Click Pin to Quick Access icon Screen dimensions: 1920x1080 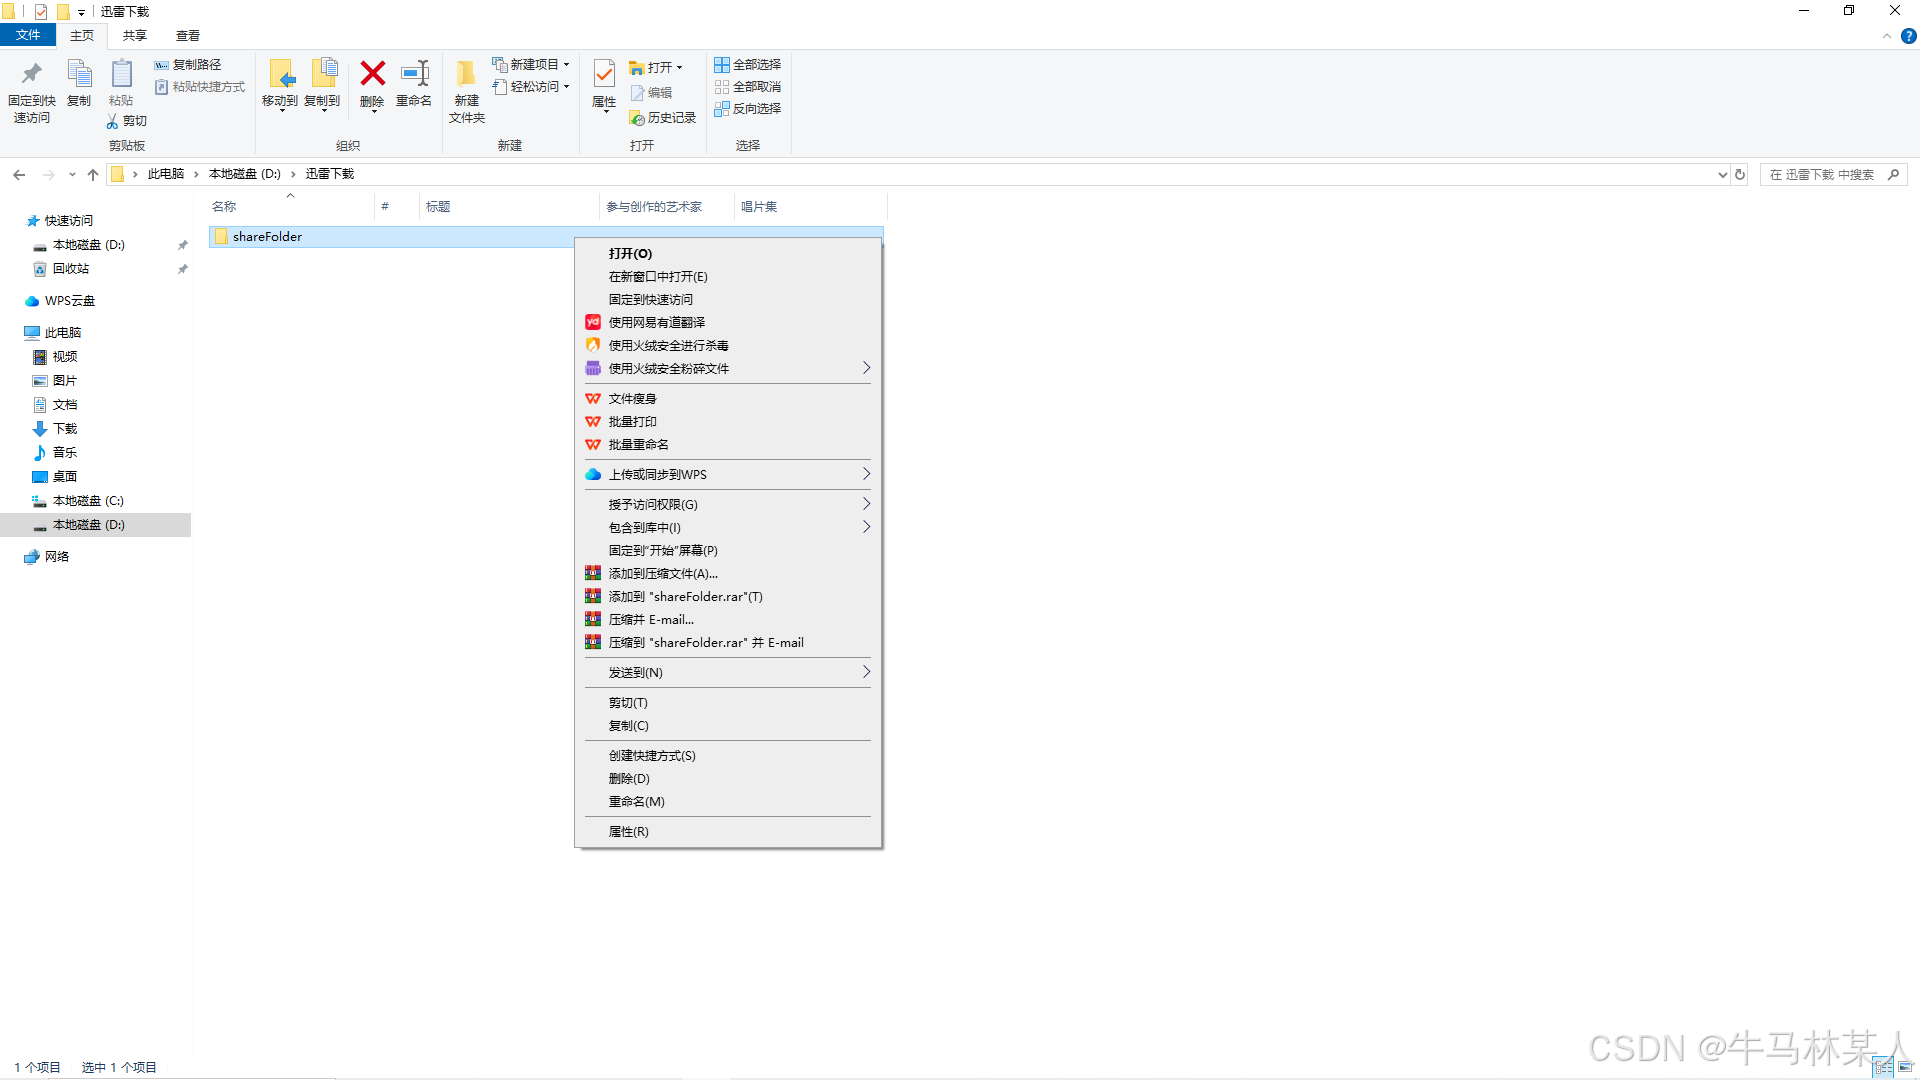point(31,74)
